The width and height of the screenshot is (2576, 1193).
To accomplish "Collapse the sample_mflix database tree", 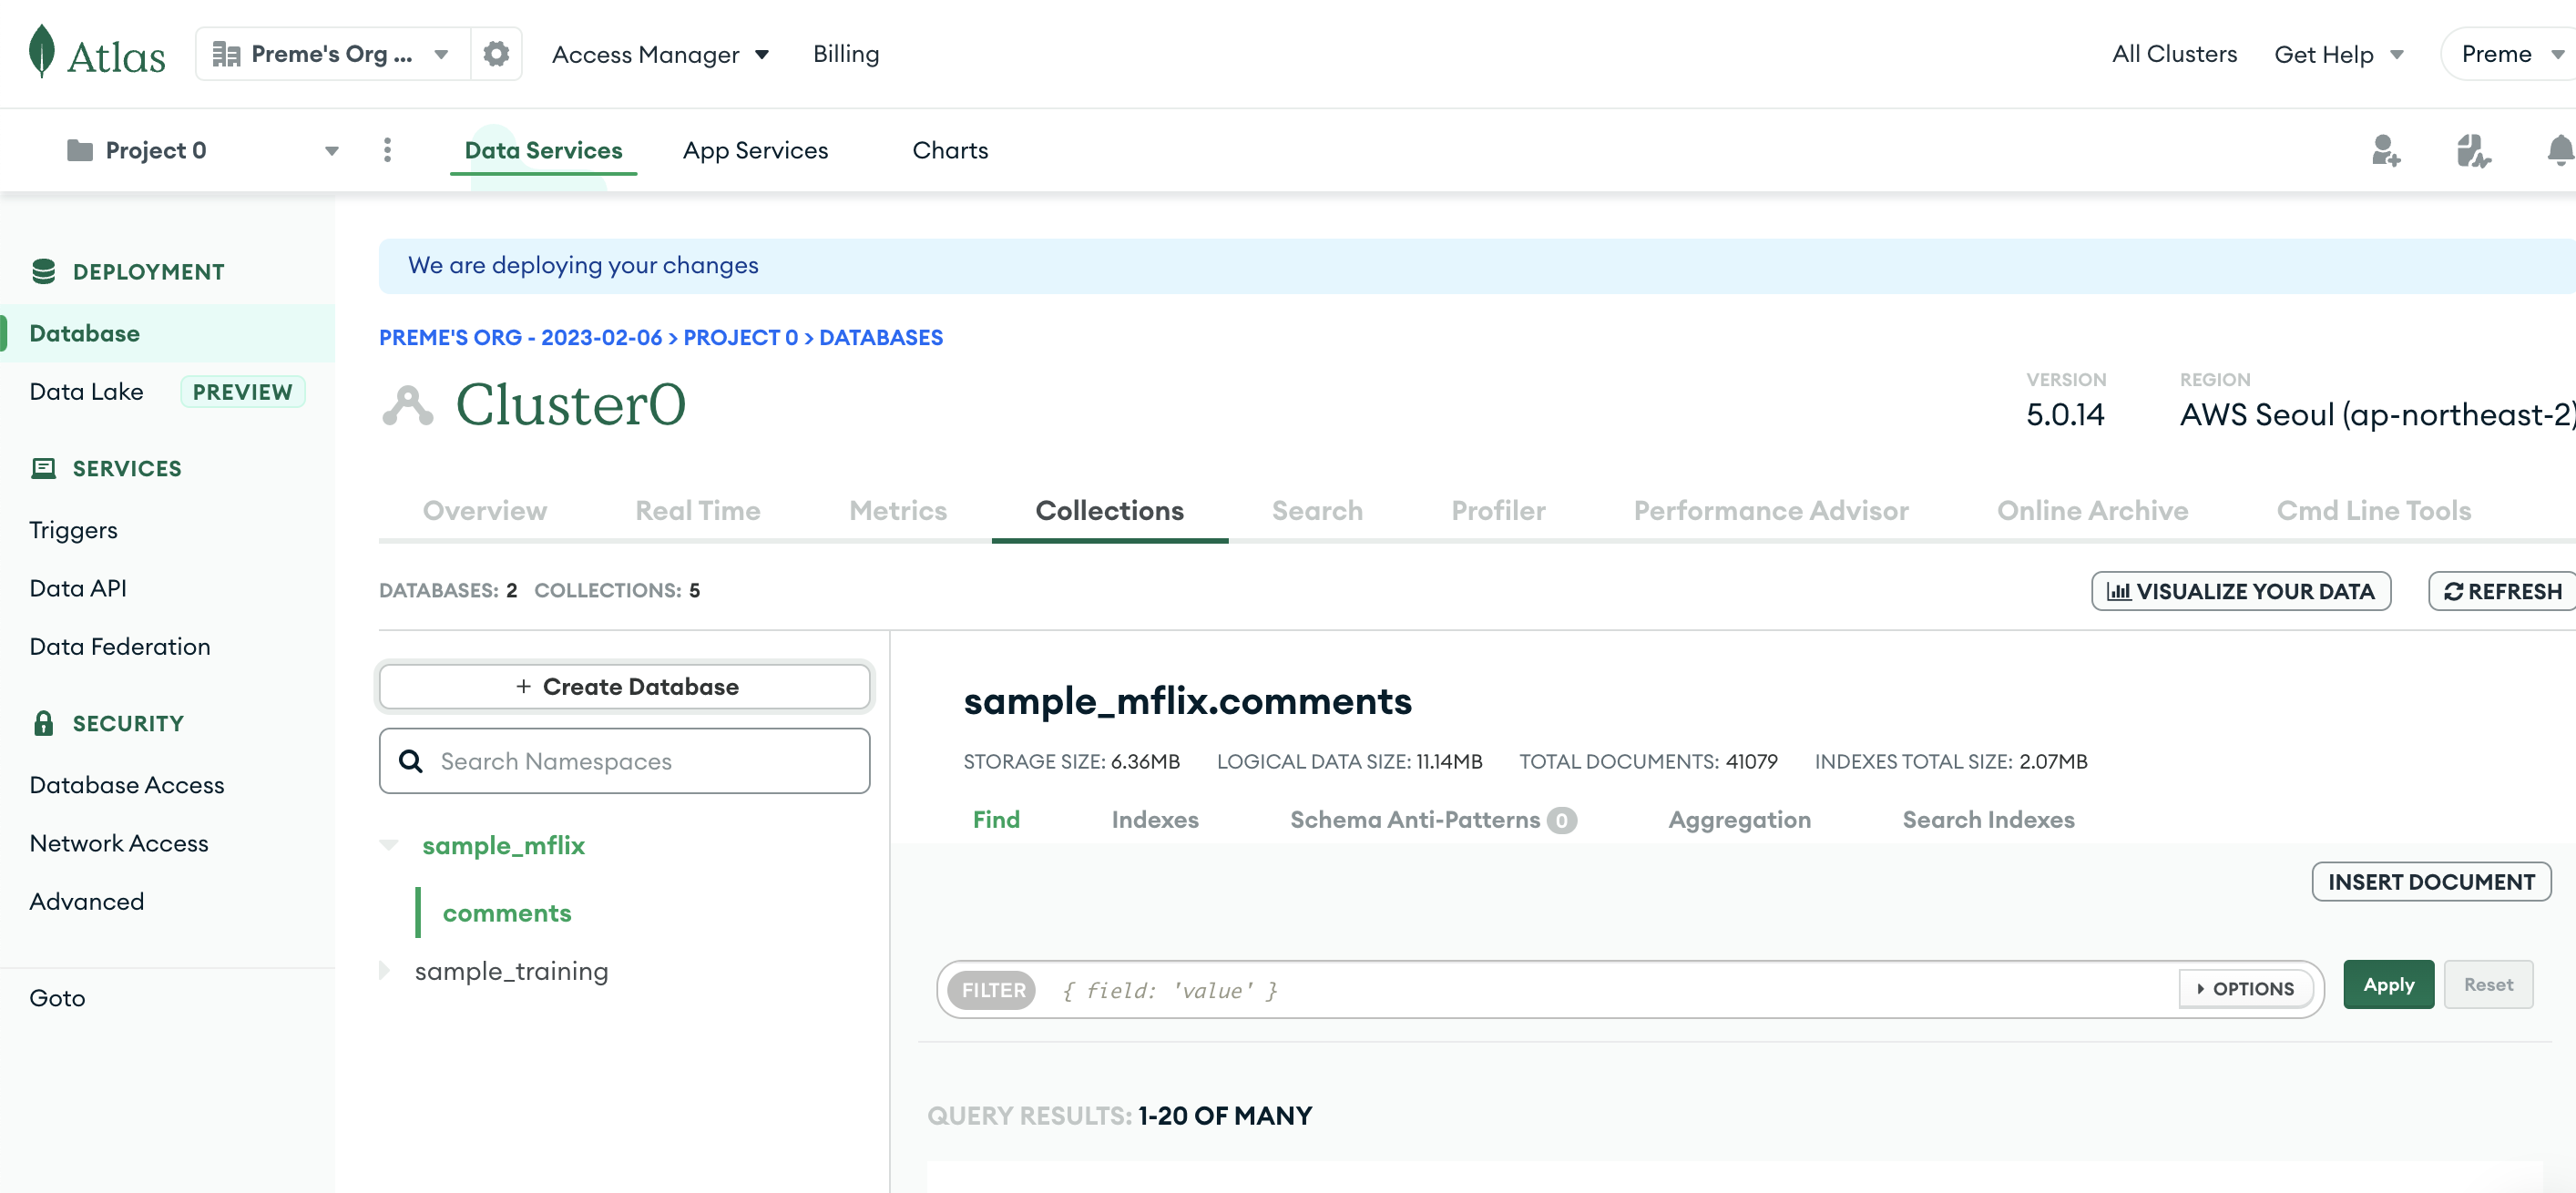I will click(390, 846).
